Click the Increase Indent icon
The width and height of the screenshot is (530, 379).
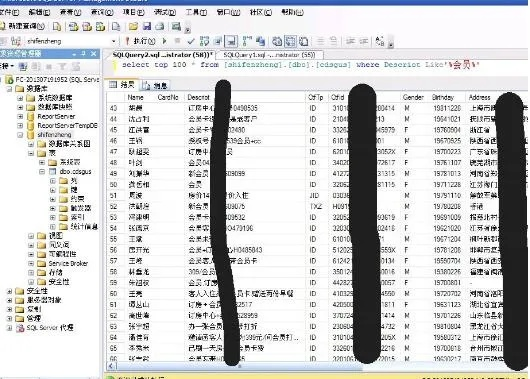363,41
